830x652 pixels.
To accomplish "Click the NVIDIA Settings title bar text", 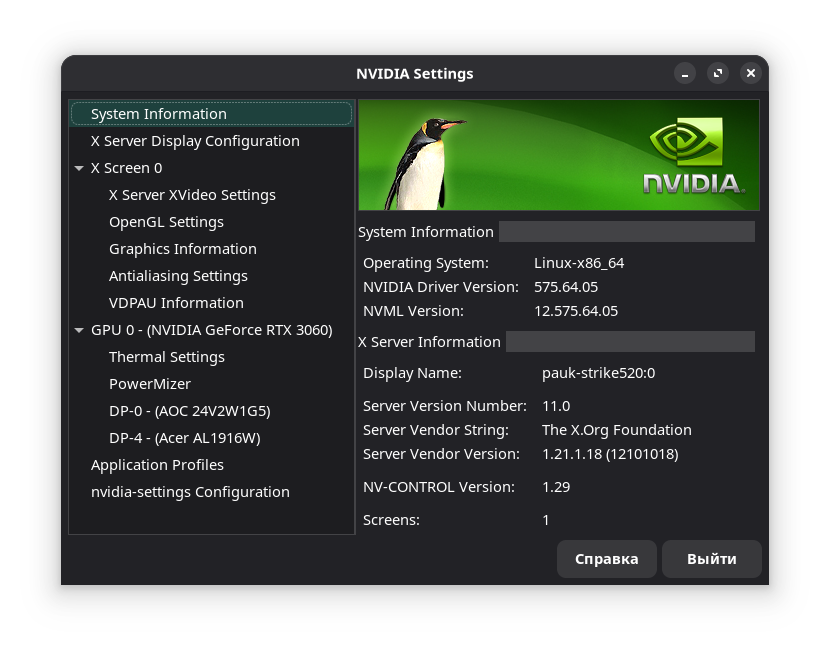I will point(414,74).
